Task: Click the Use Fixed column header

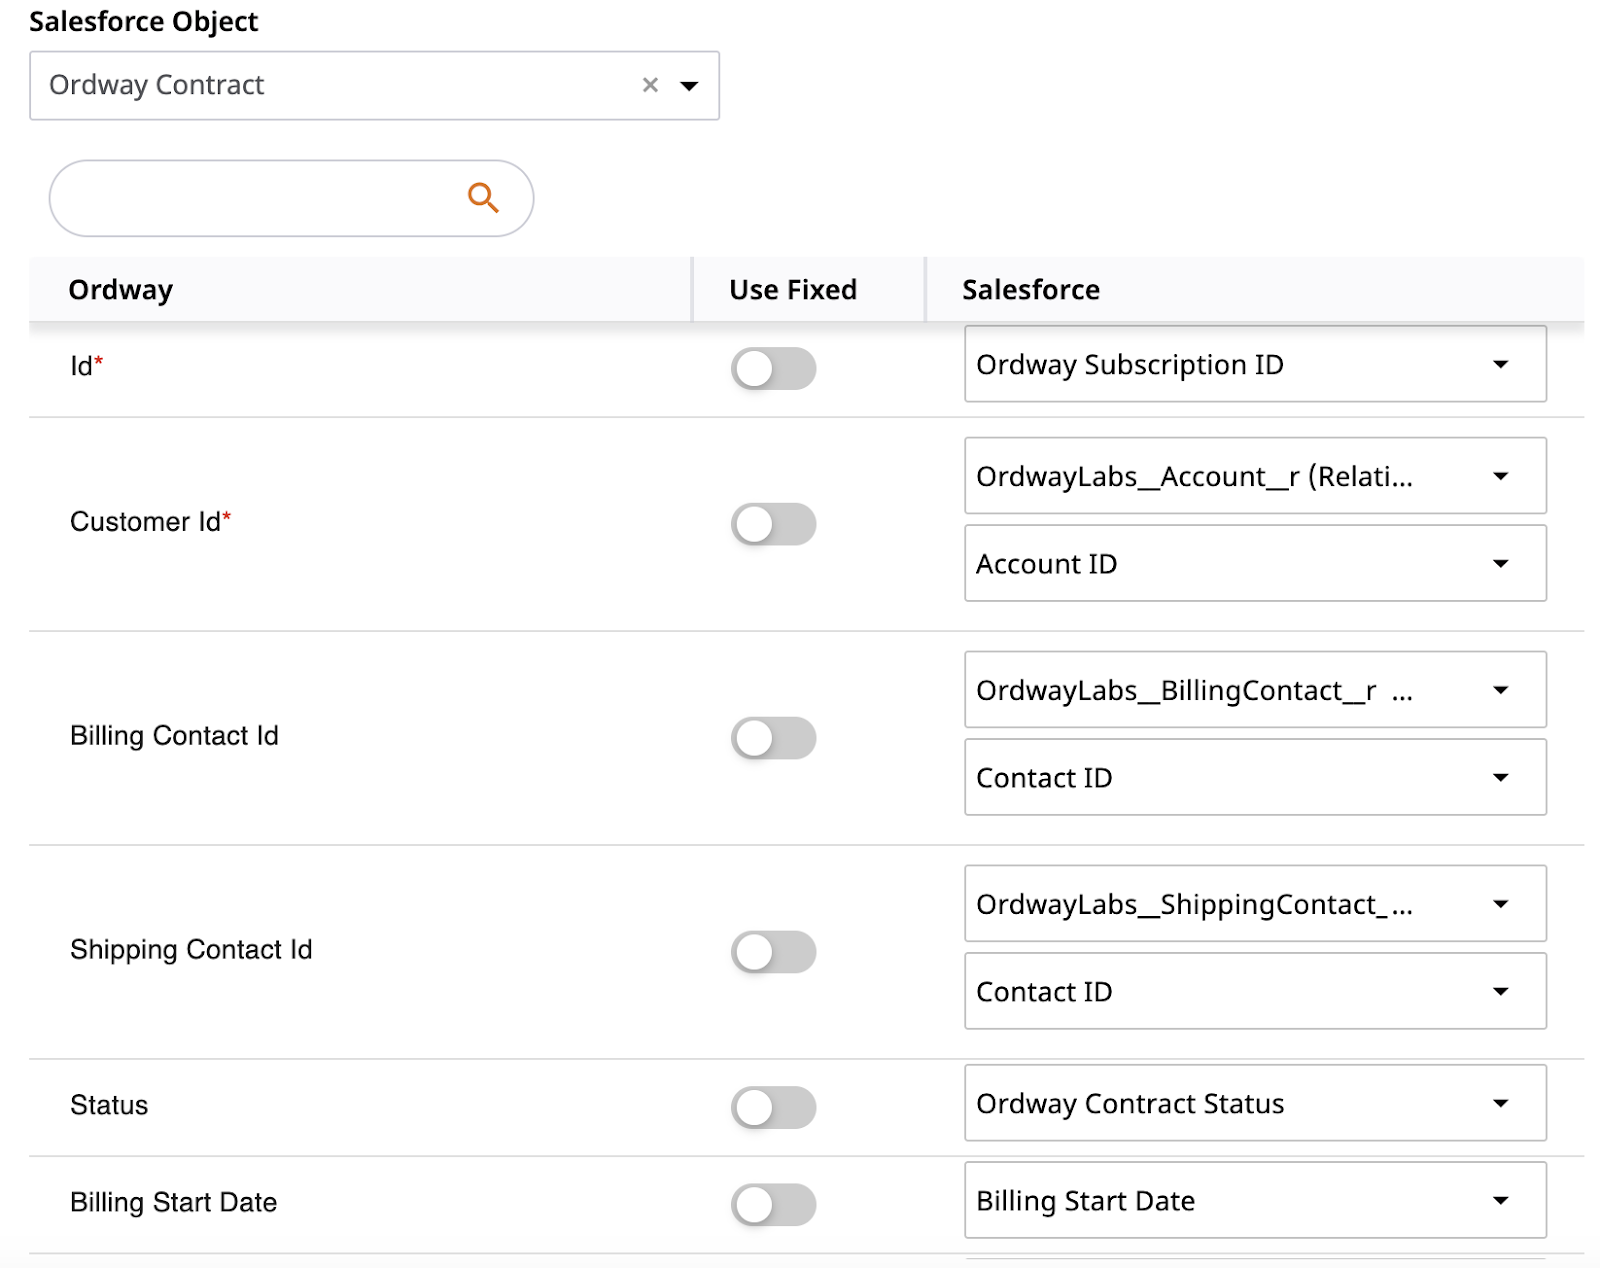Action: pyautogui.click(x=793, y=290)
